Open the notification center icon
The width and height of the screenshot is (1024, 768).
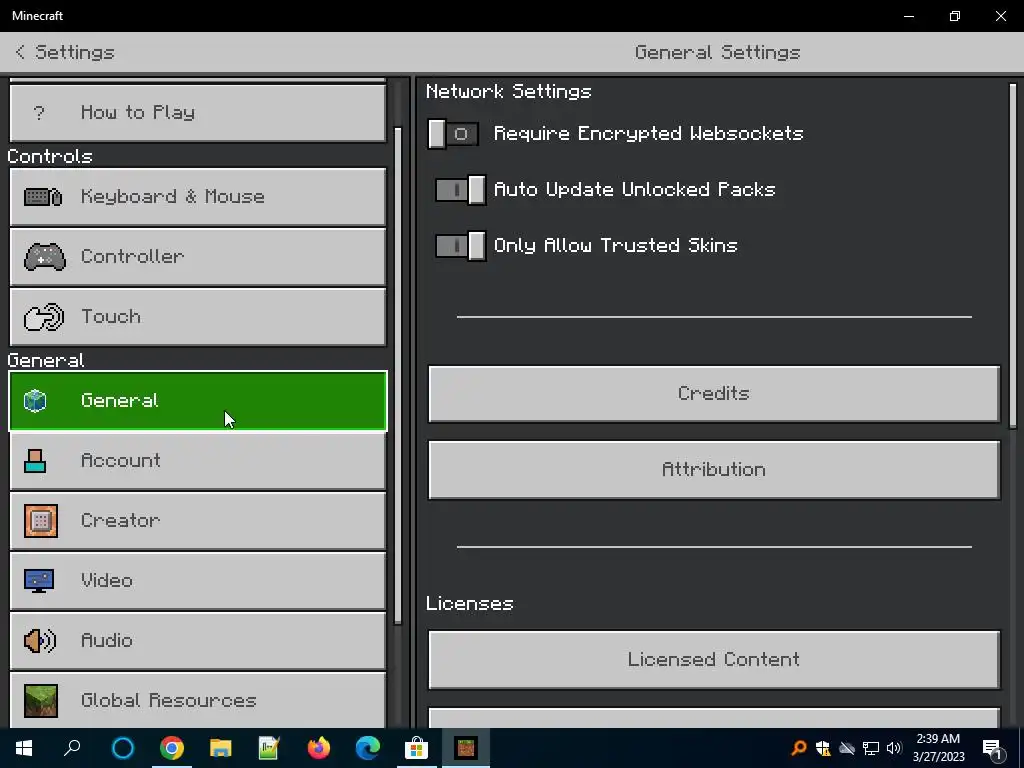coord(993,748)
